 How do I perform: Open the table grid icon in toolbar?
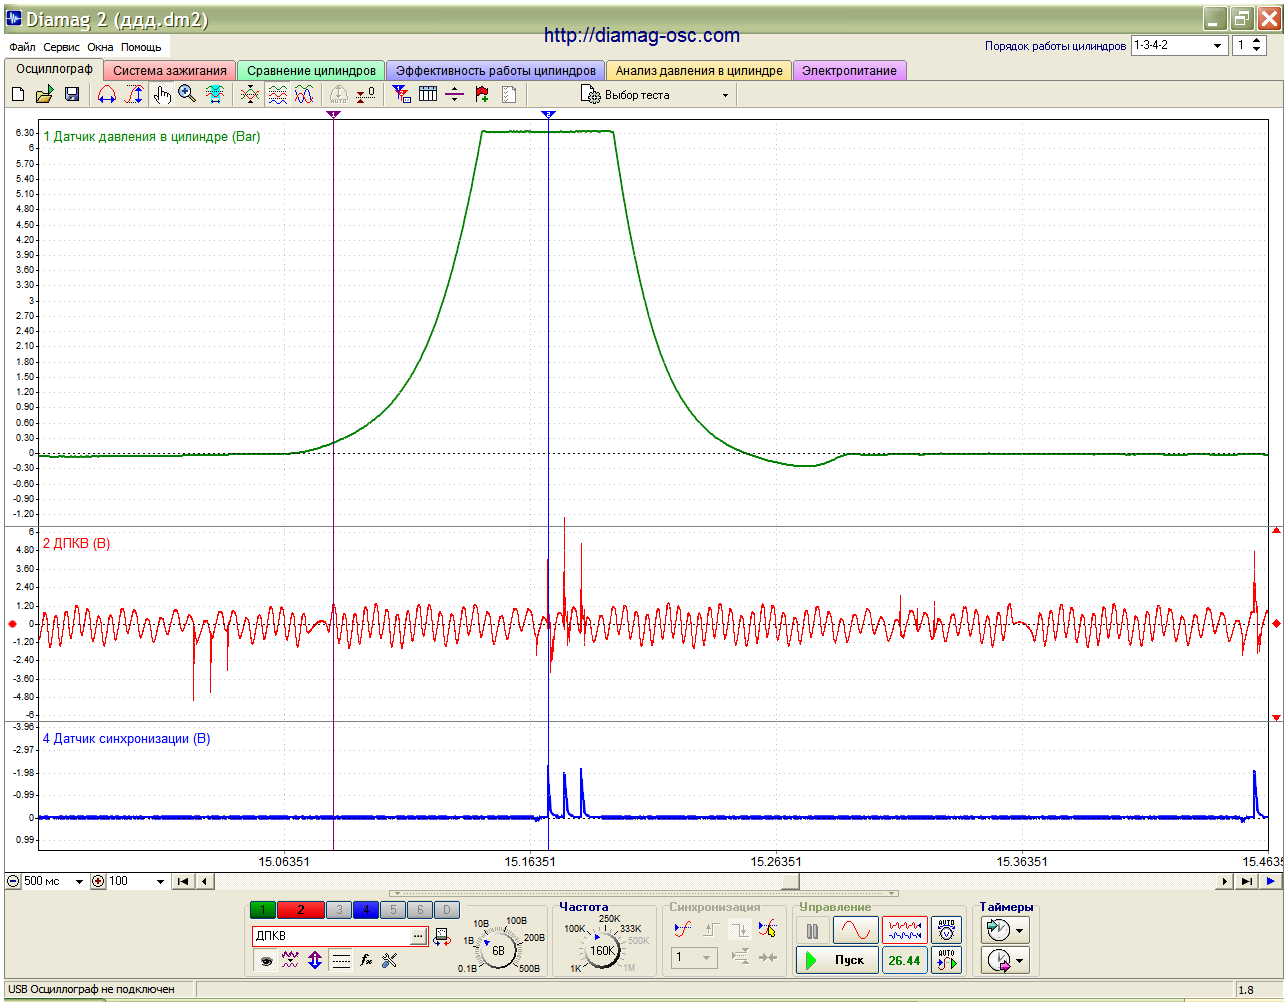[x=428, y=94]
